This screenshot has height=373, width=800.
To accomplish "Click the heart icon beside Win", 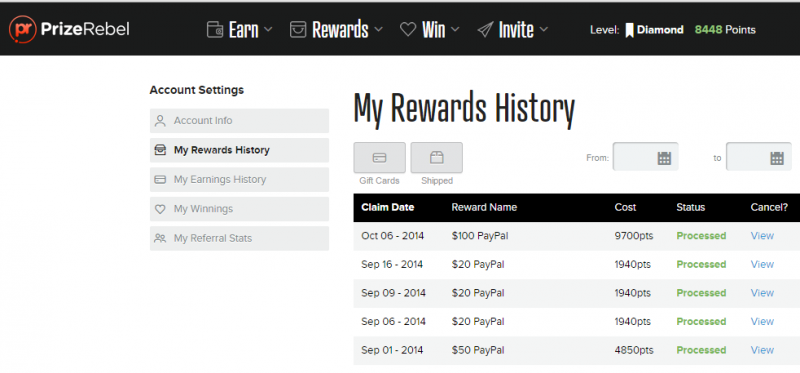I will [x=408, y=30].
